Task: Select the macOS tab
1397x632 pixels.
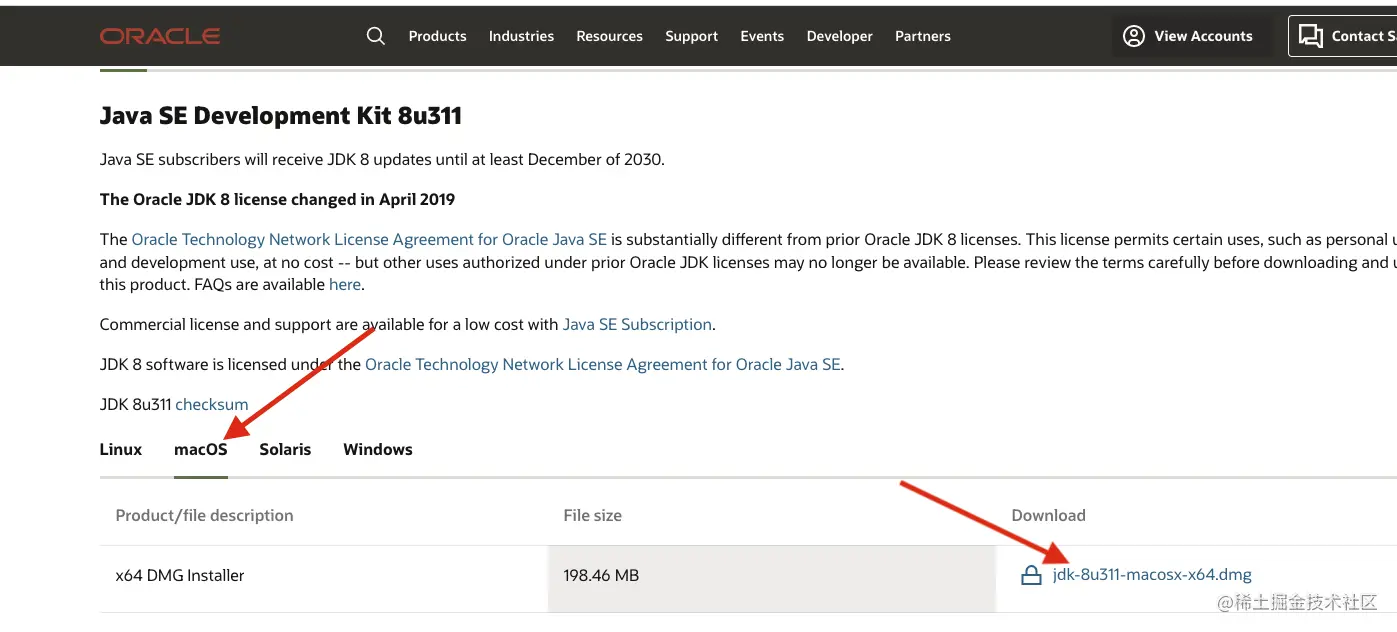Action: point(201,450)
